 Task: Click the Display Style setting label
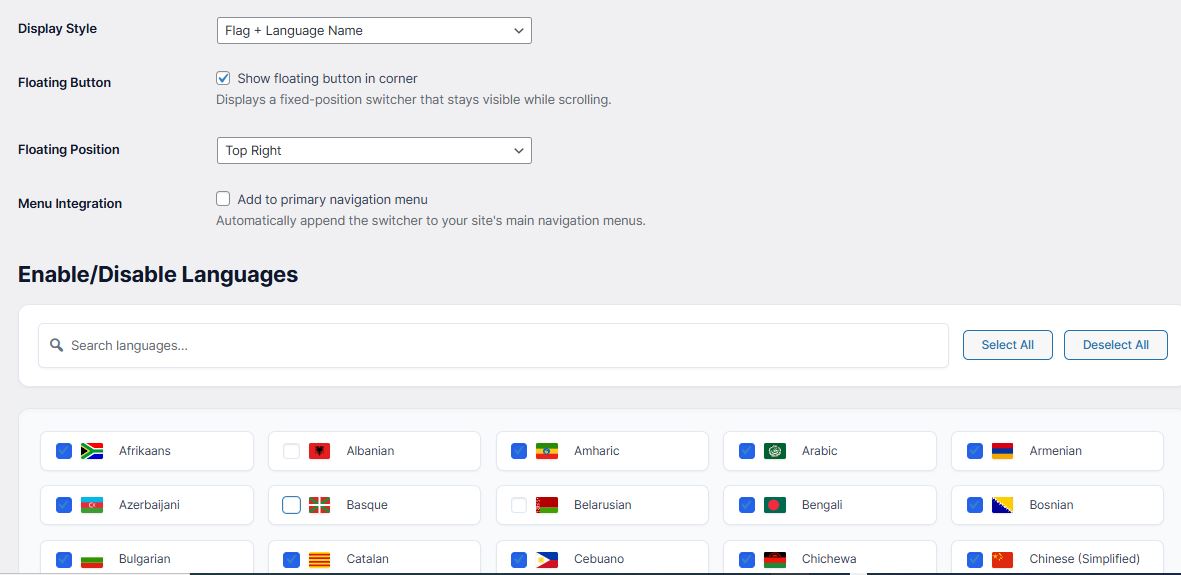click(57, 29)
